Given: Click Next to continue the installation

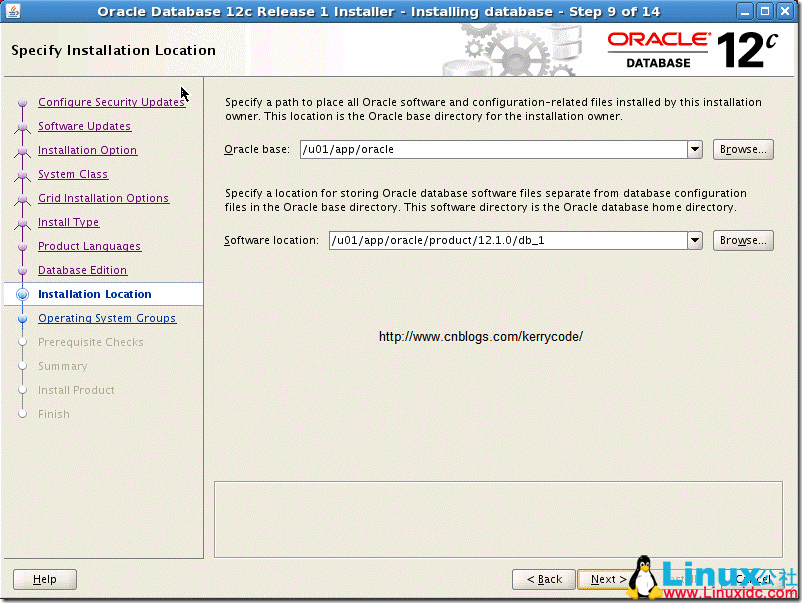Looking at the screenshot, I should pos(606,579).
